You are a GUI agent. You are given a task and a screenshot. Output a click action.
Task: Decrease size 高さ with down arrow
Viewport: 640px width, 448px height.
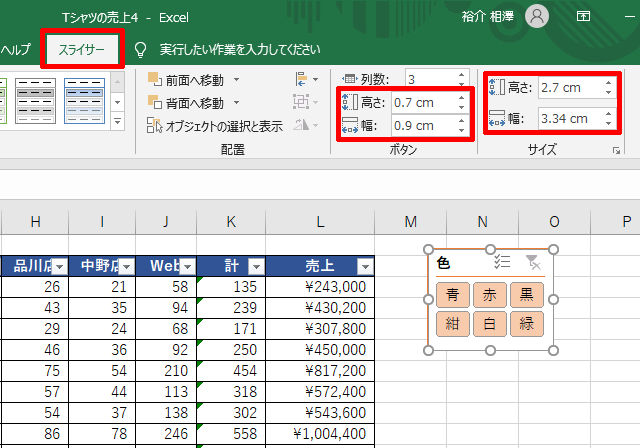(609, 92)
